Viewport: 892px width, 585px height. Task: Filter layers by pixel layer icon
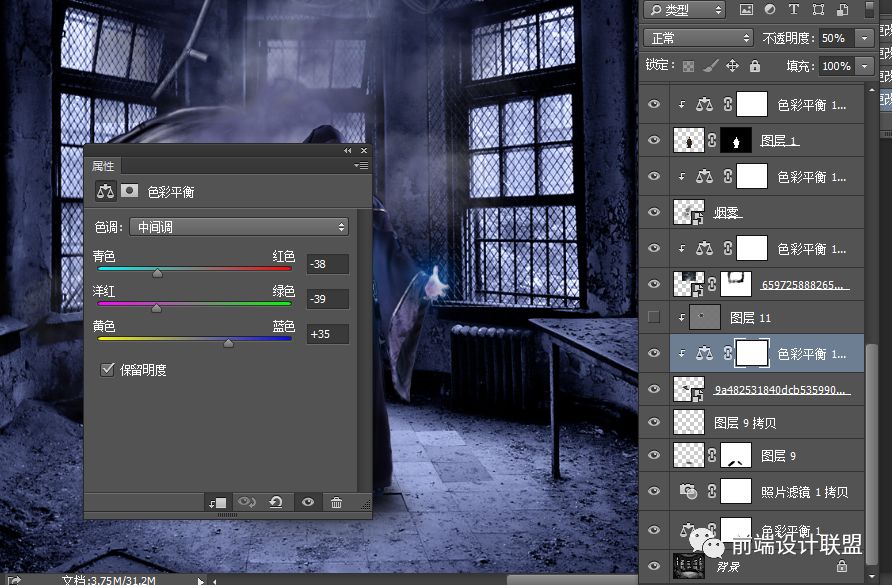(746, 9)
